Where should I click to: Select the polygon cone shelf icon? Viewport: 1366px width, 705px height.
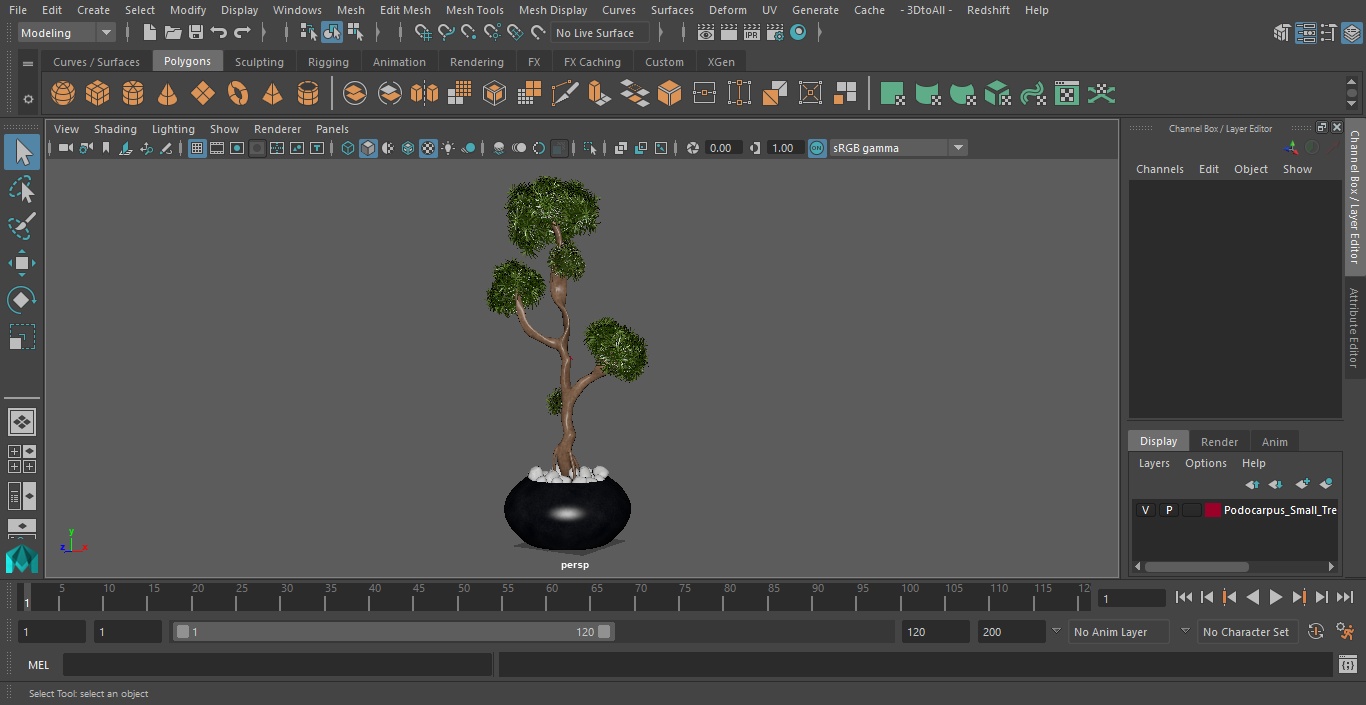pos(168,94)
